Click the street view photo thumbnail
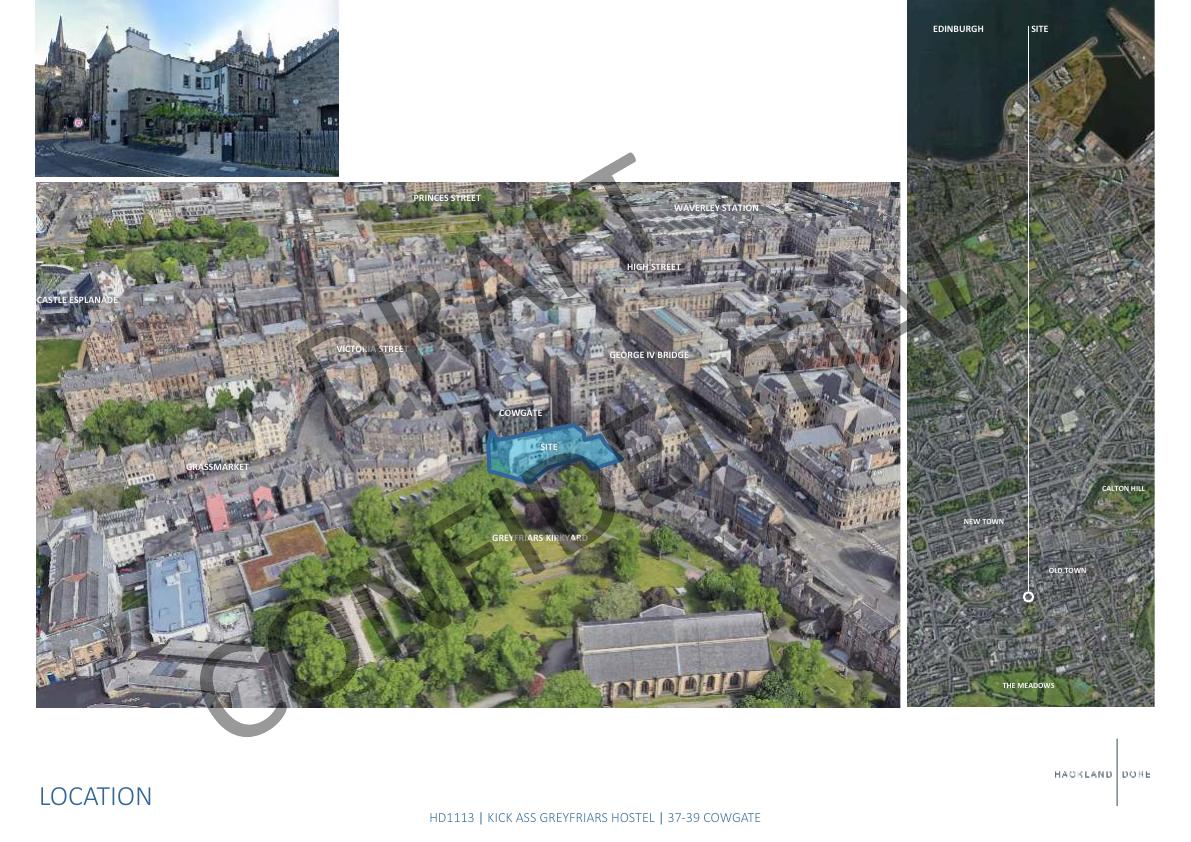Image resolution: width=1191 pixels, height=842 pixels. [x=187, y=88]
